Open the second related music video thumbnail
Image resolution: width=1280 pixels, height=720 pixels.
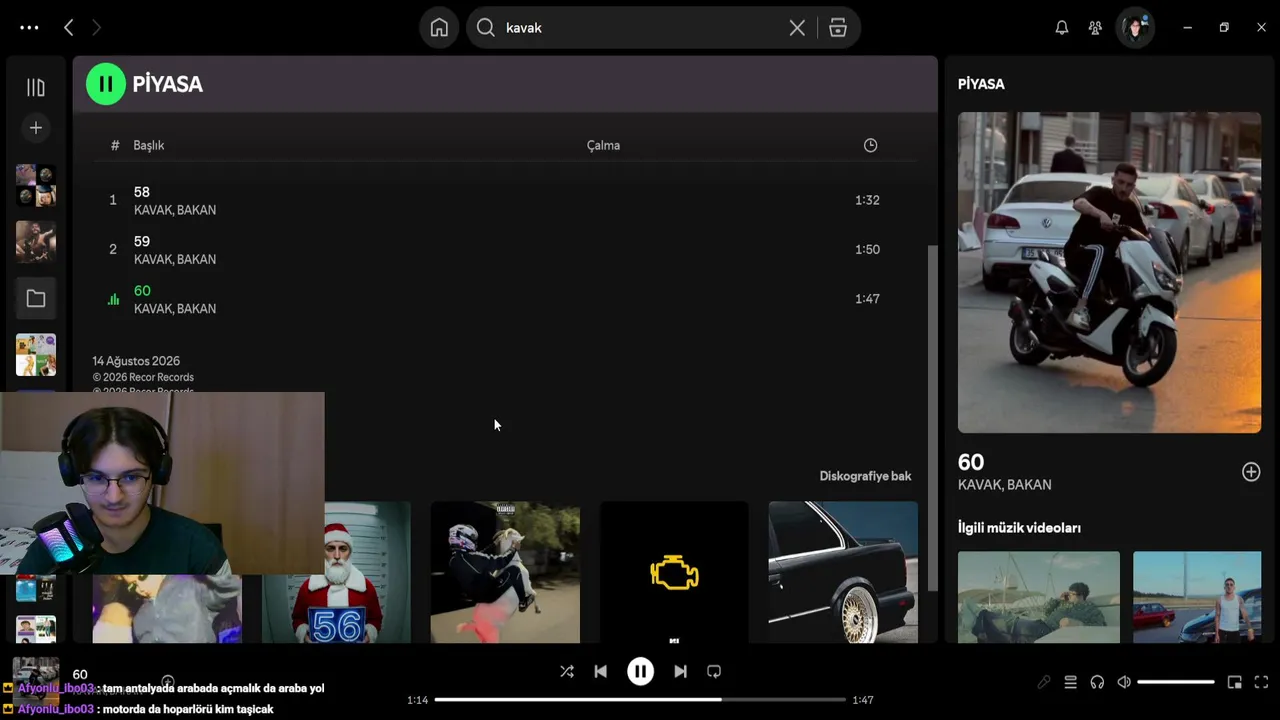tap(1197, 597)
